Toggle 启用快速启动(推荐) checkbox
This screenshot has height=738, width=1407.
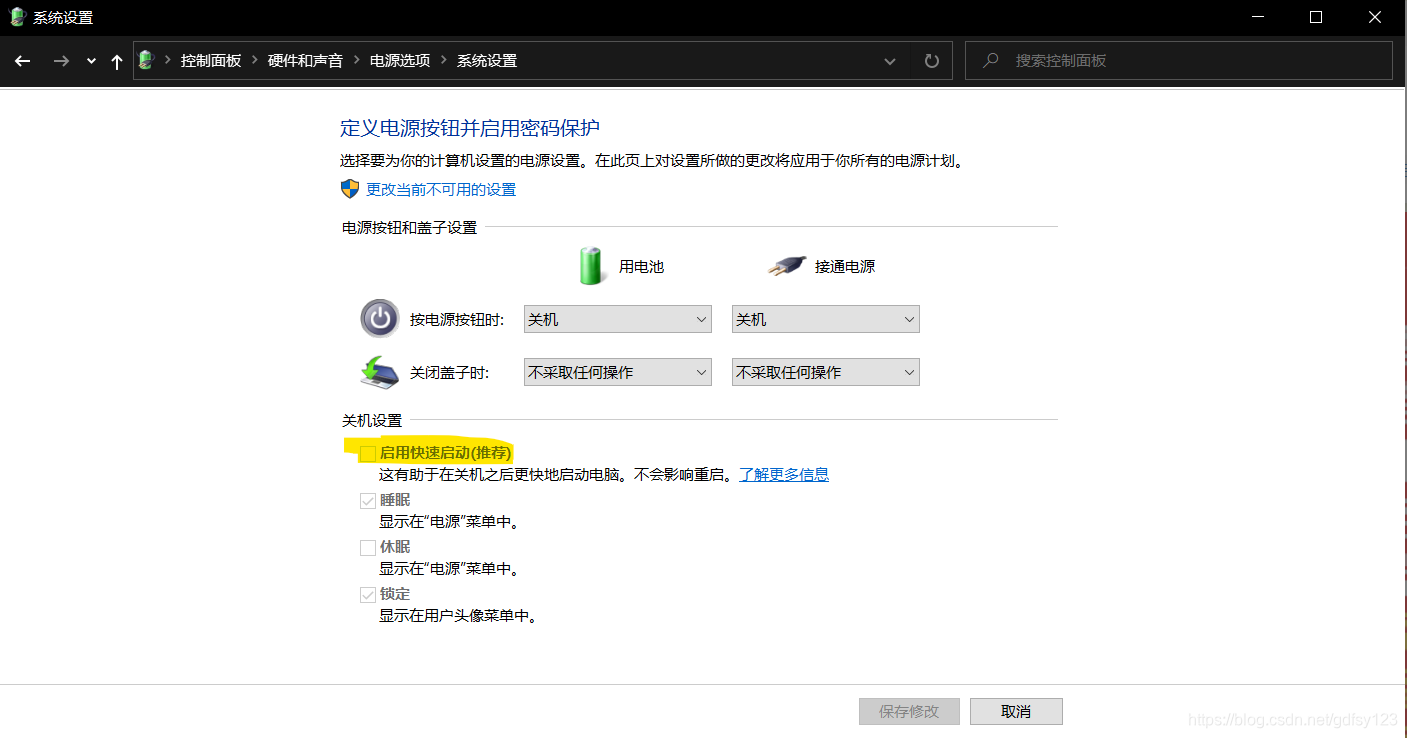tap(368, 453)
